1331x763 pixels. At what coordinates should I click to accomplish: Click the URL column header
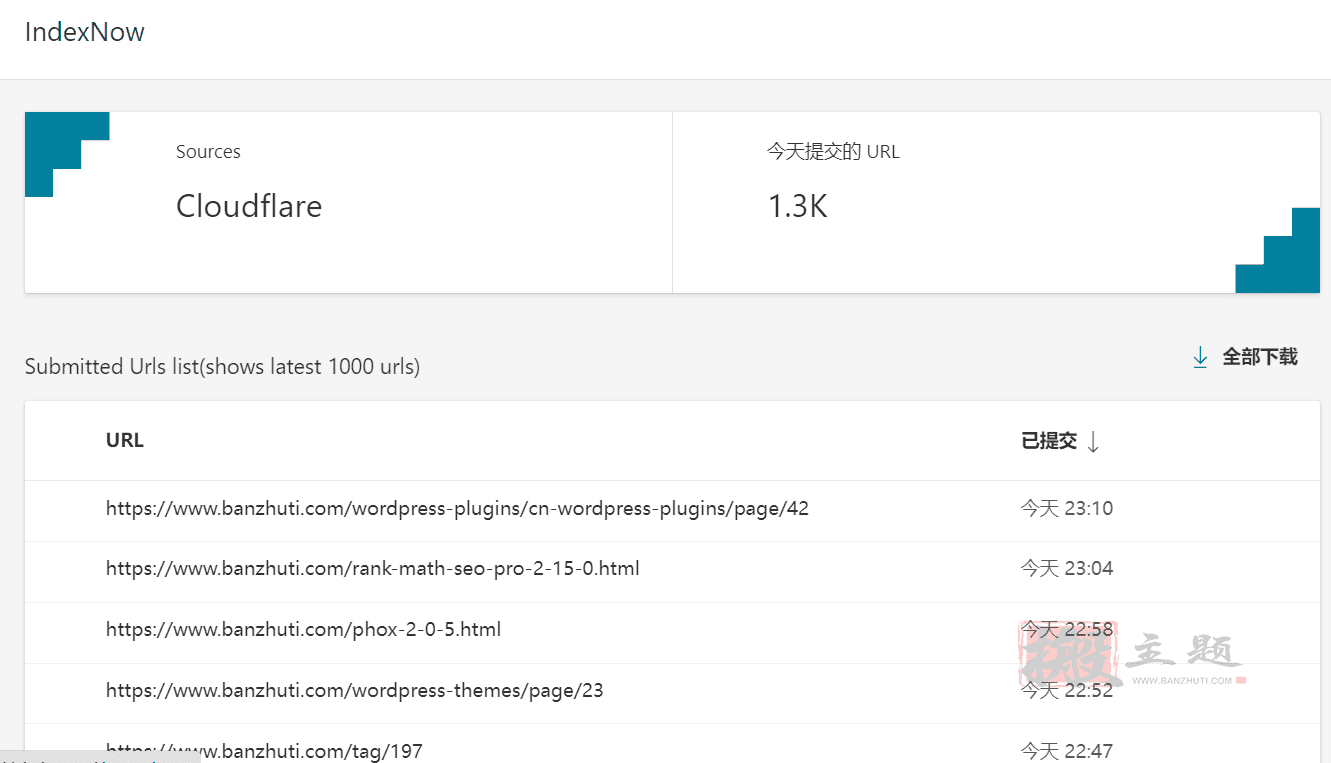pos(125,441)
